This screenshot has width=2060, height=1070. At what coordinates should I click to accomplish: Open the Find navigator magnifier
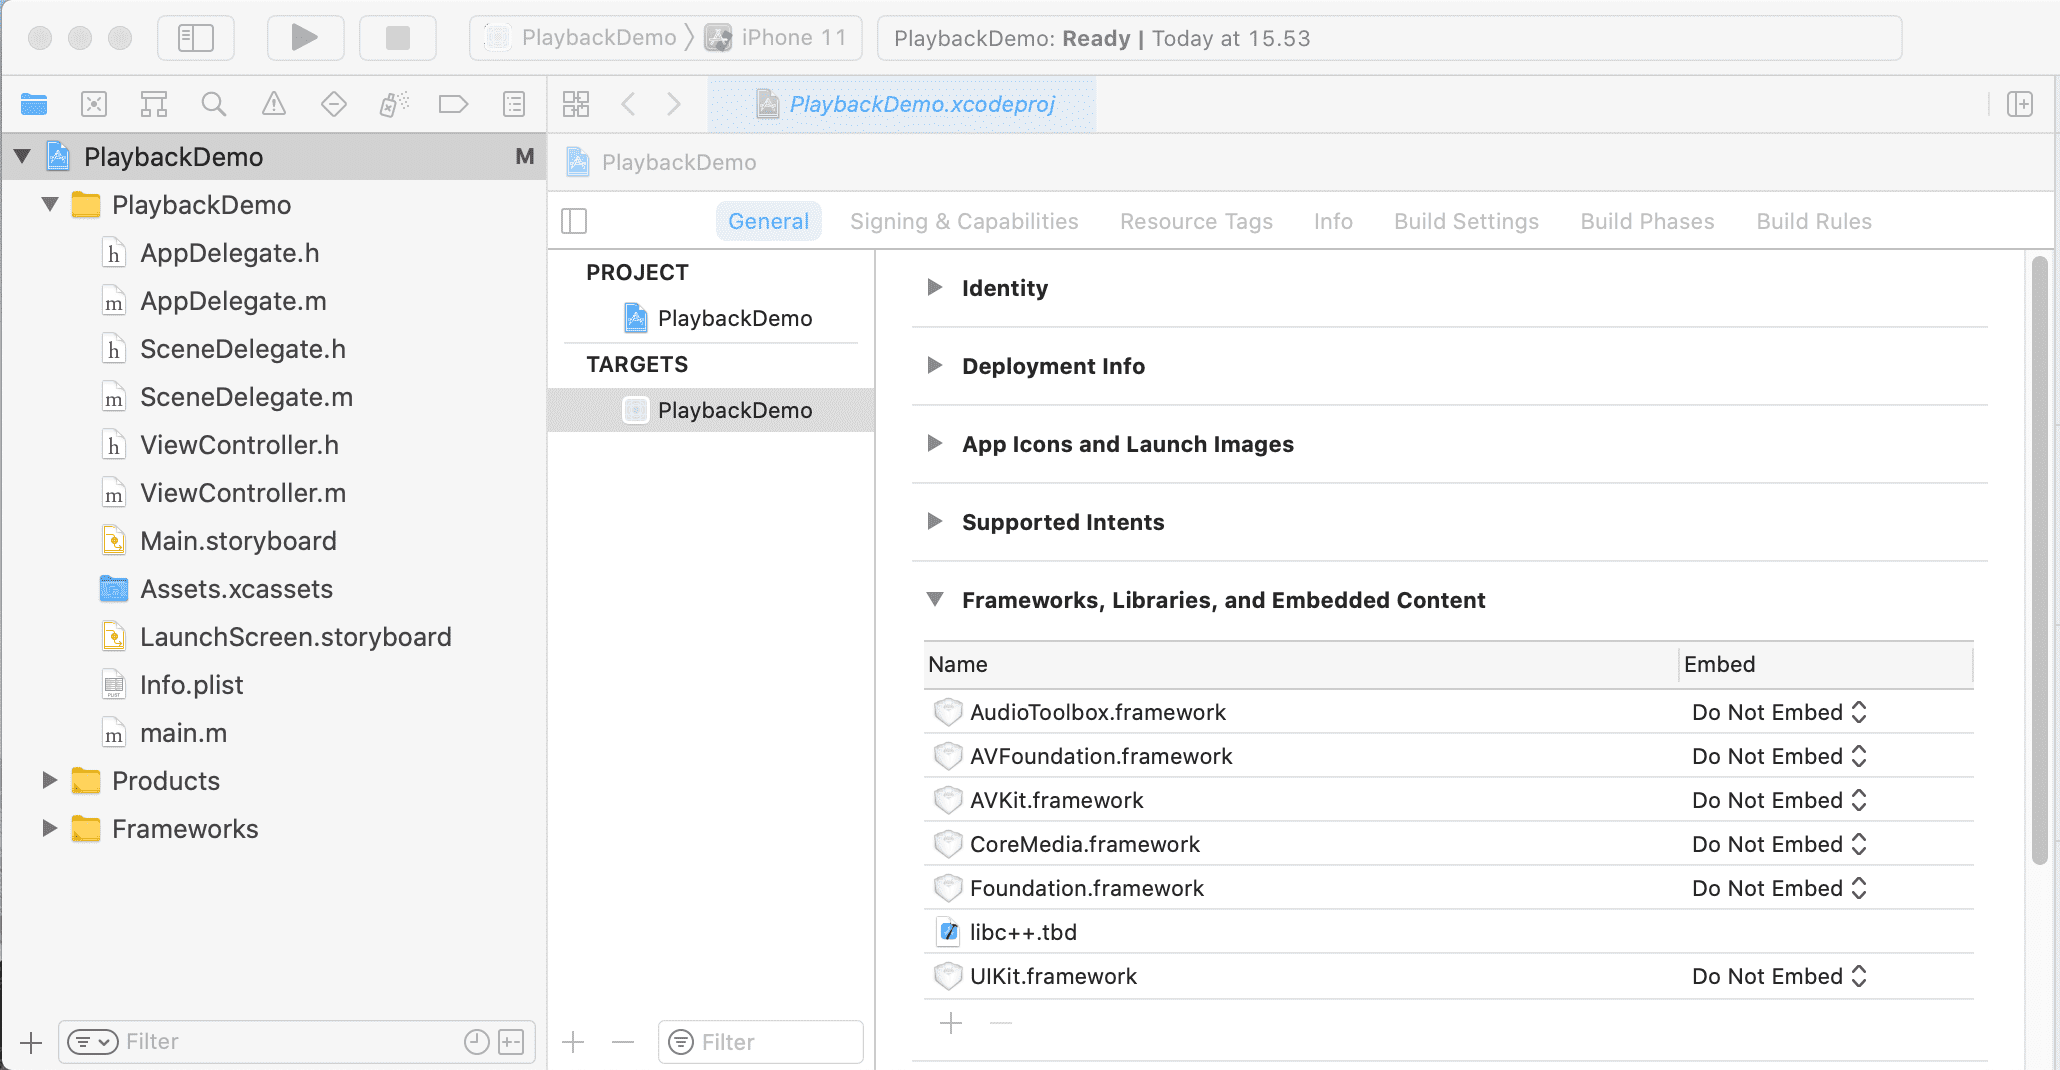pyautogui.click(x=214, y=104)
